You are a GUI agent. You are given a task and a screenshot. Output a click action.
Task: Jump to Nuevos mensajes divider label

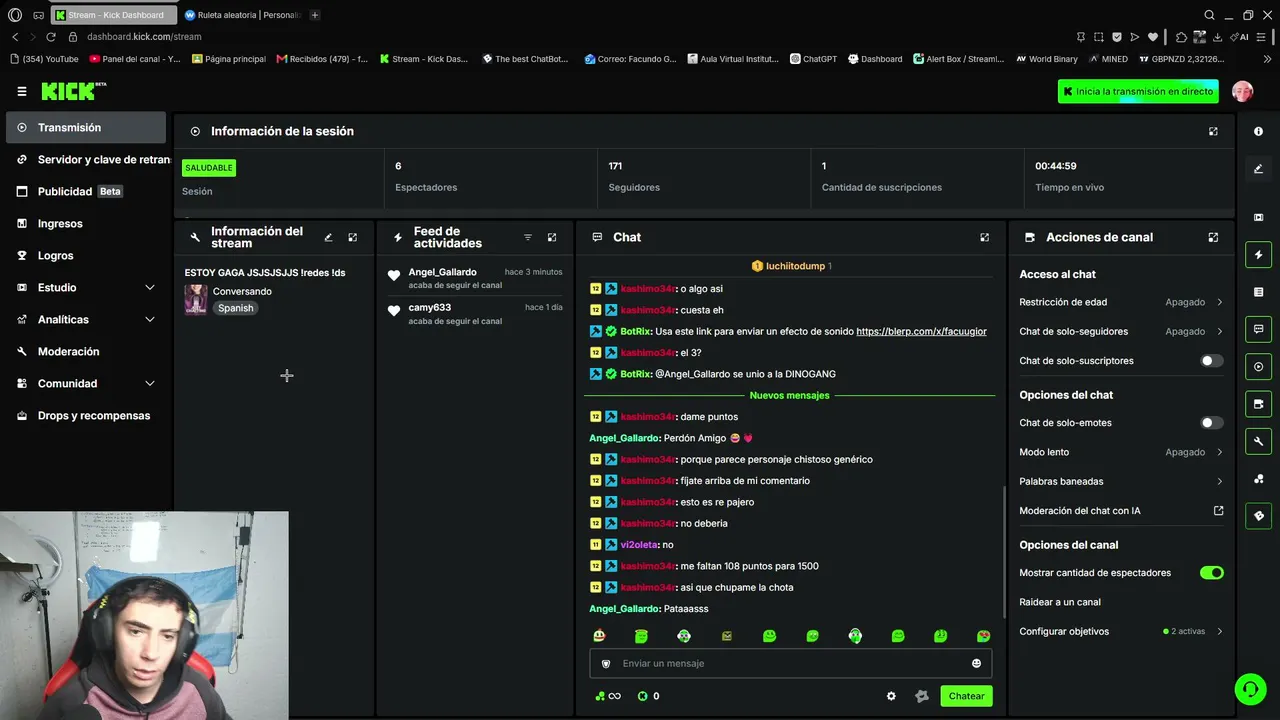[x=790, y=396]
